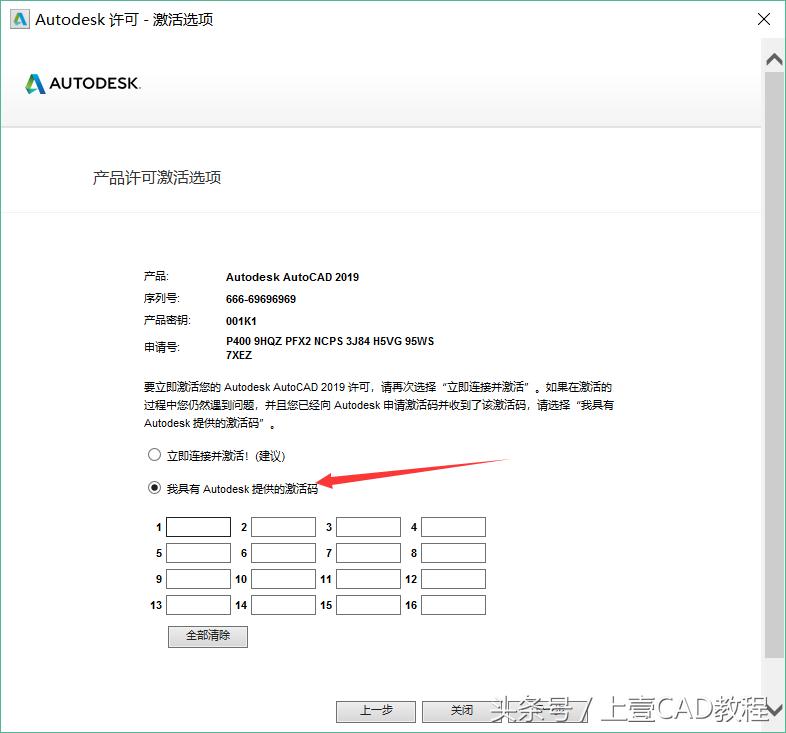Click activation code field 8
Image resolution: width=786 pixels, height=733 pixels.
[x=453, y=553]
